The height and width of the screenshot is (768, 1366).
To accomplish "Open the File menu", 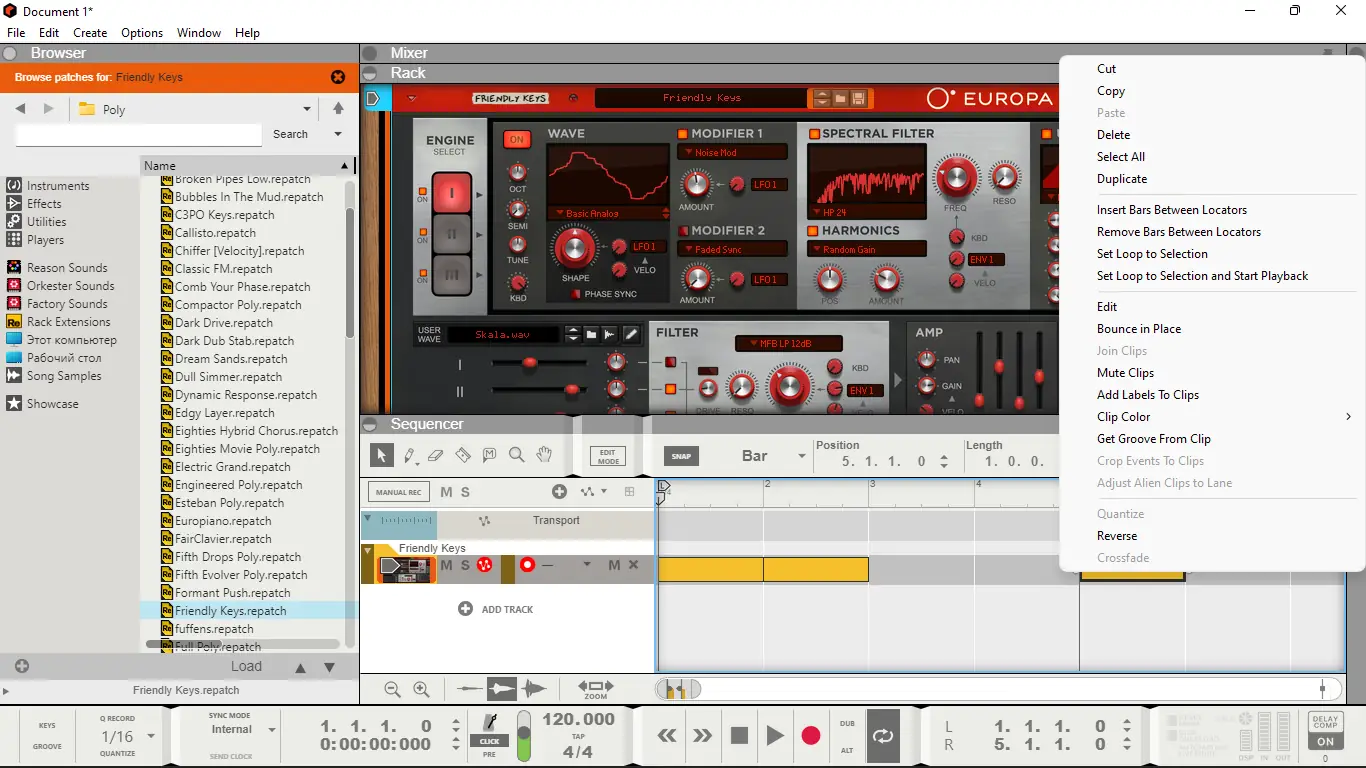I will [x=16, y=33].
